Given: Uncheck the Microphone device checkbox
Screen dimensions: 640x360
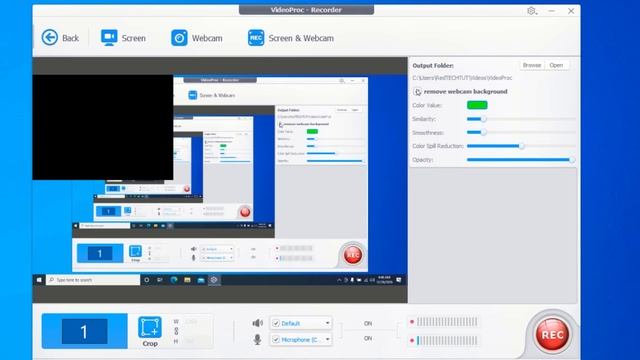Looking at the screenshot, I should pos(276,340).
